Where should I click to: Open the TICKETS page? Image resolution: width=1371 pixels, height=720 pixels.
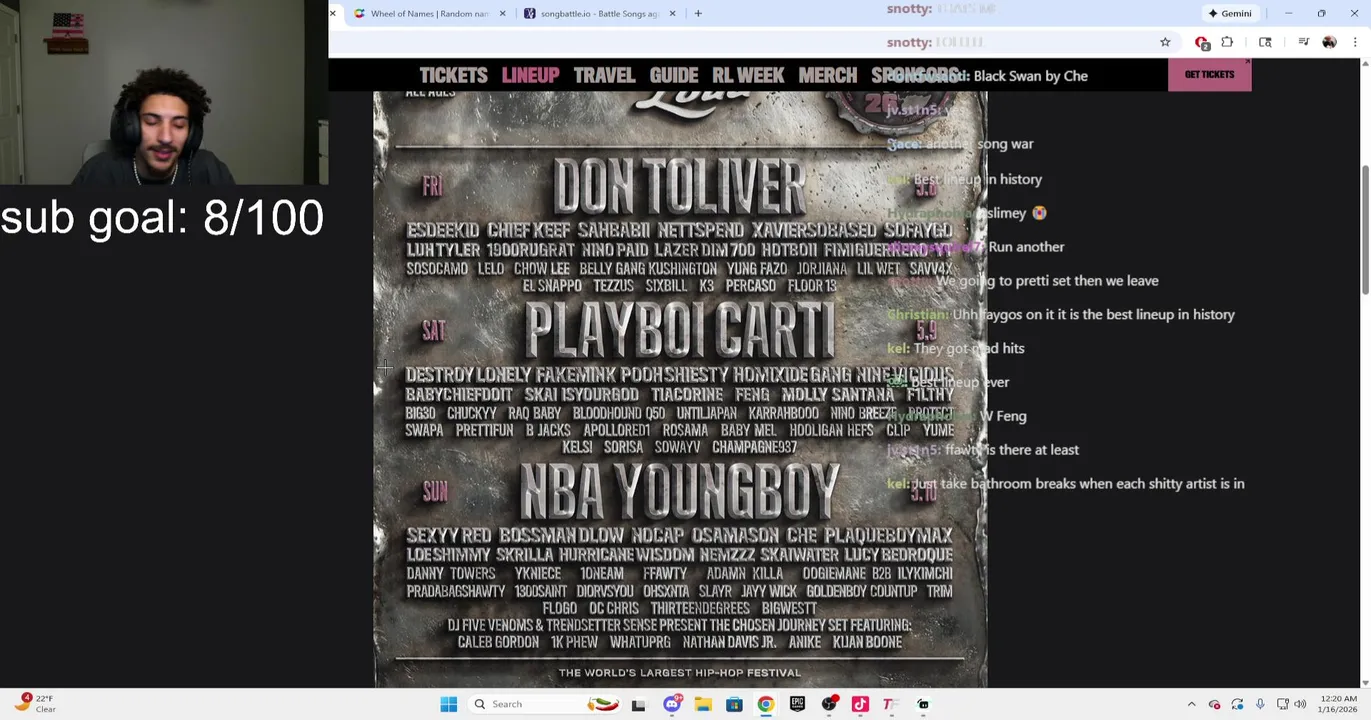point(453,76)
